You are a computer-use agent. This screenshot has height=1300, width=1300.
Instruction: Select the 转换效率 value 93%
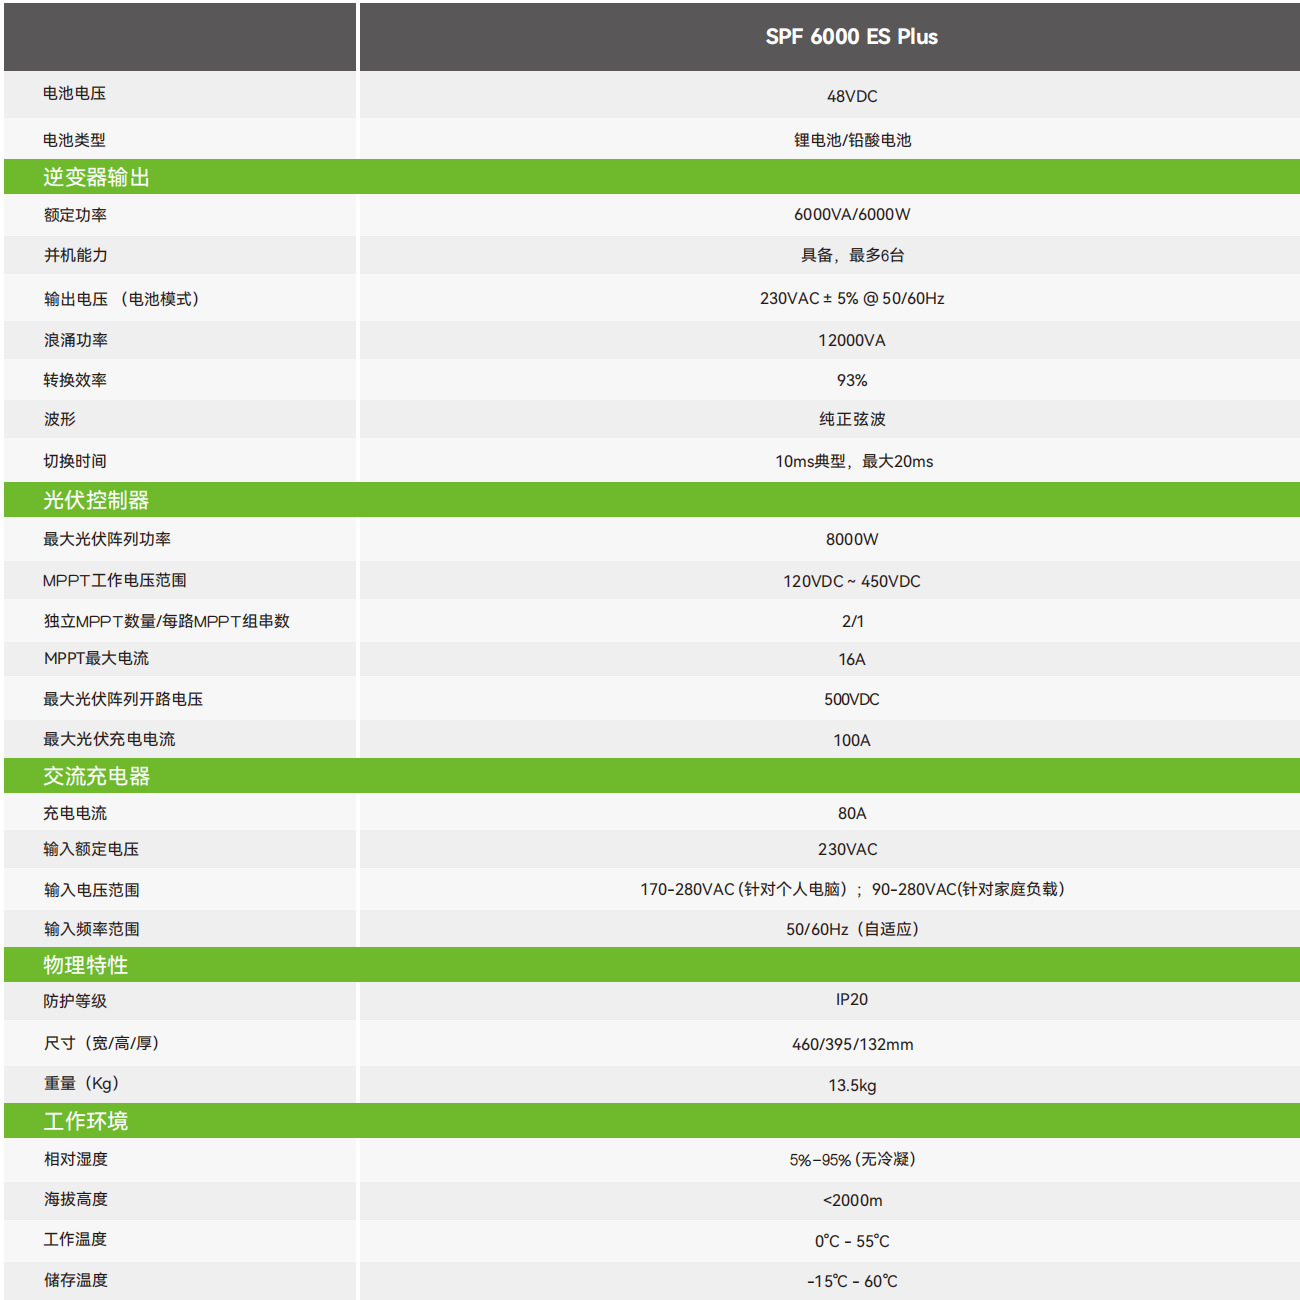tap(850, 380)
